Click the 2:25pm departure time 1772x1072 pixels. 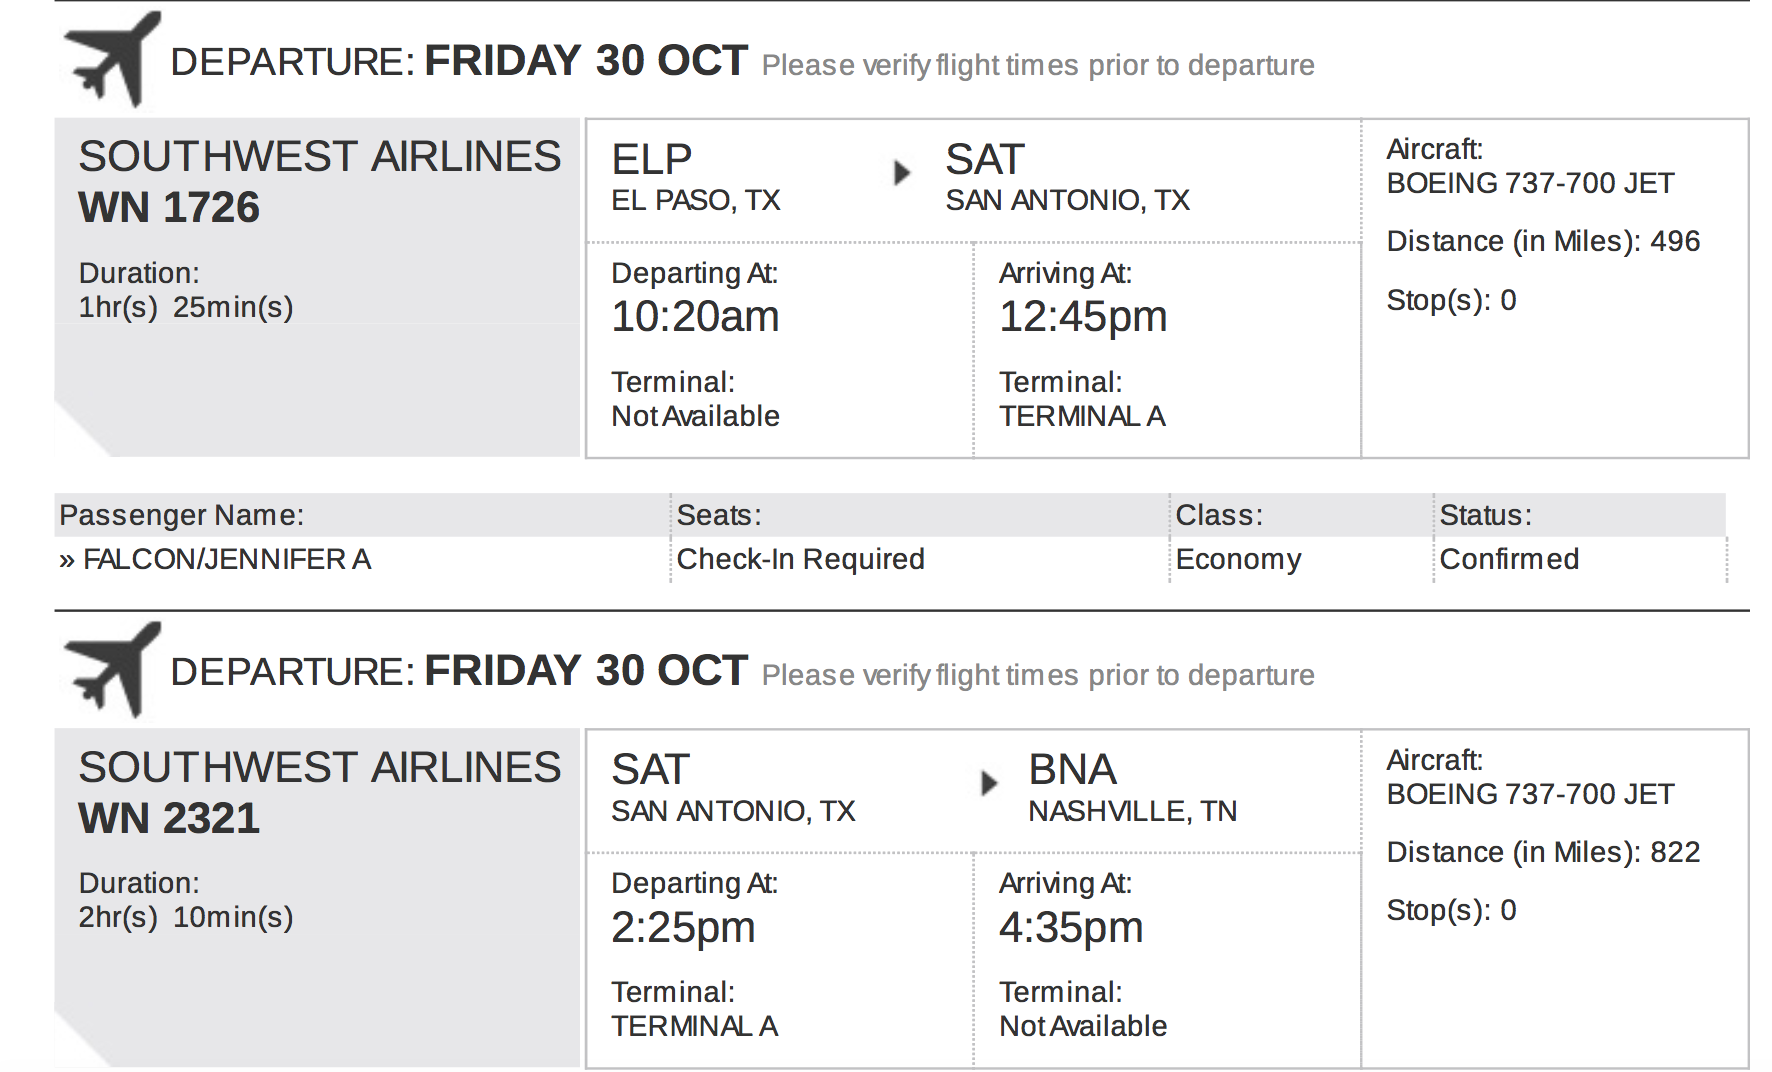683,928
